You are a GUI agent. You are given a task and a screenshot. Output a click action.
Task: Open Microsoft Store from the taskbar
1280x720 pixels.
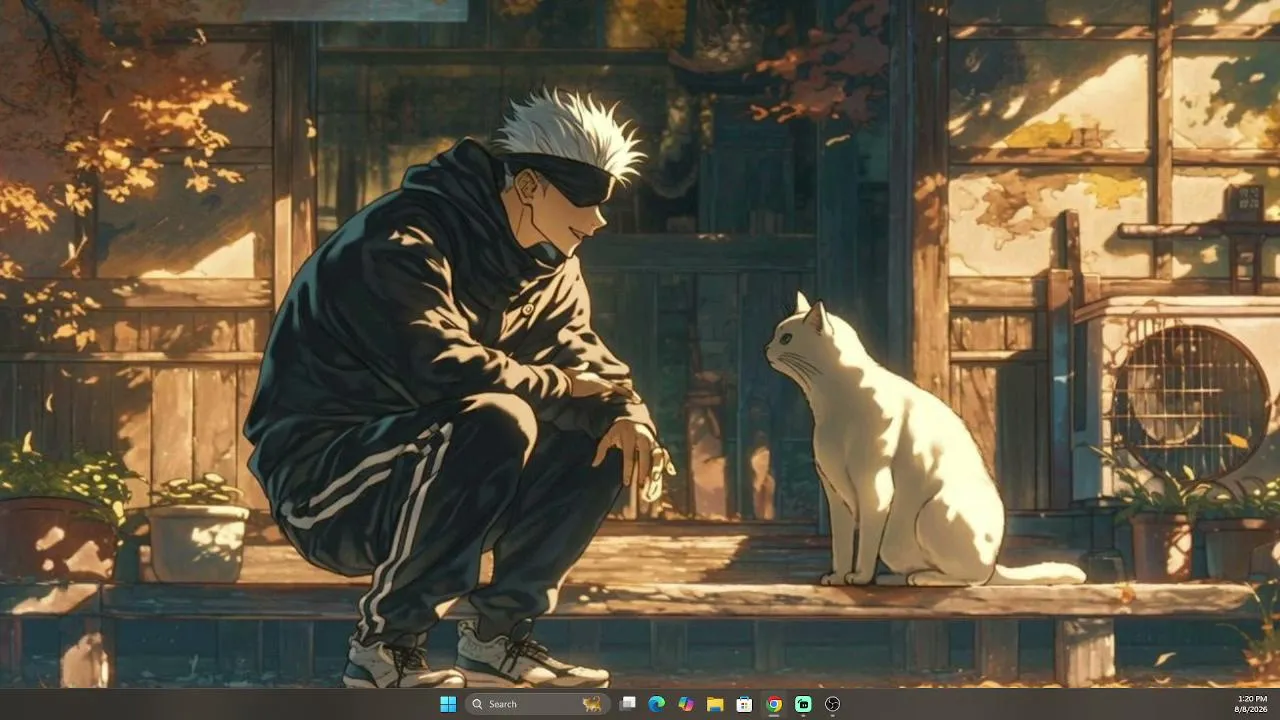(x=744, y=704)
